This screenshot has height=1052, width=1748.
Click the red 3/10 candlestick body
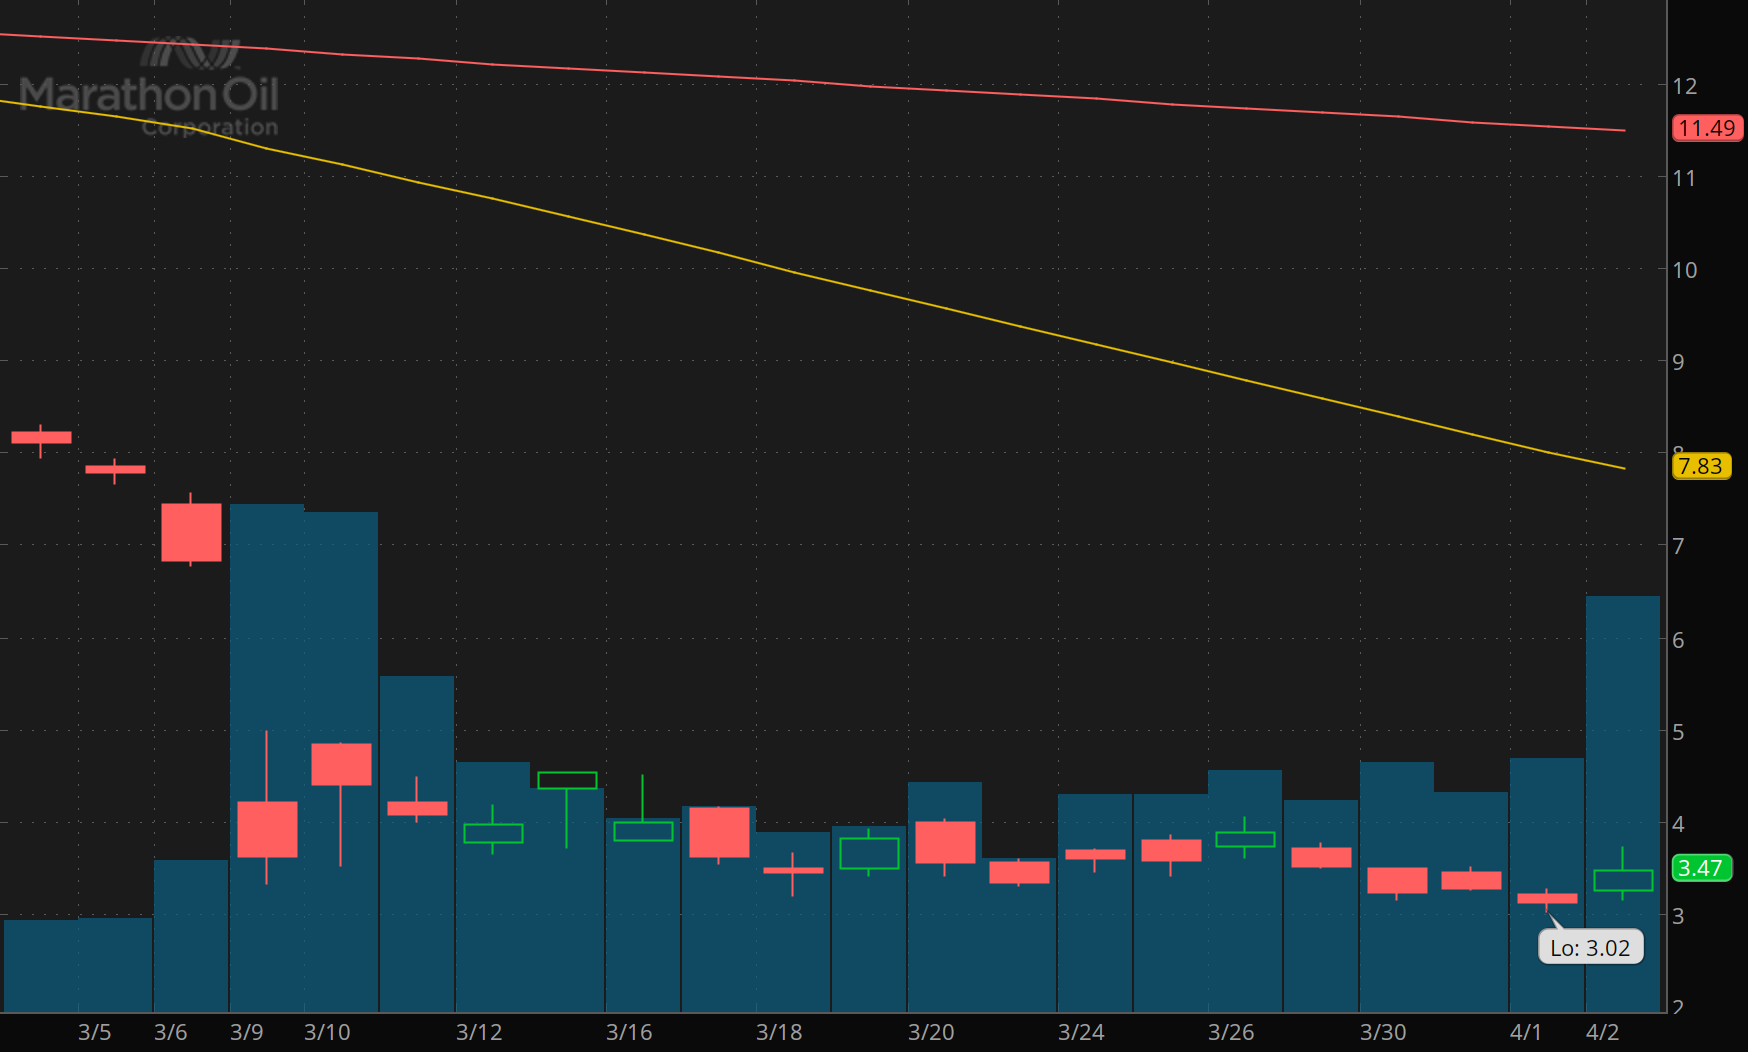coord(341,764)
